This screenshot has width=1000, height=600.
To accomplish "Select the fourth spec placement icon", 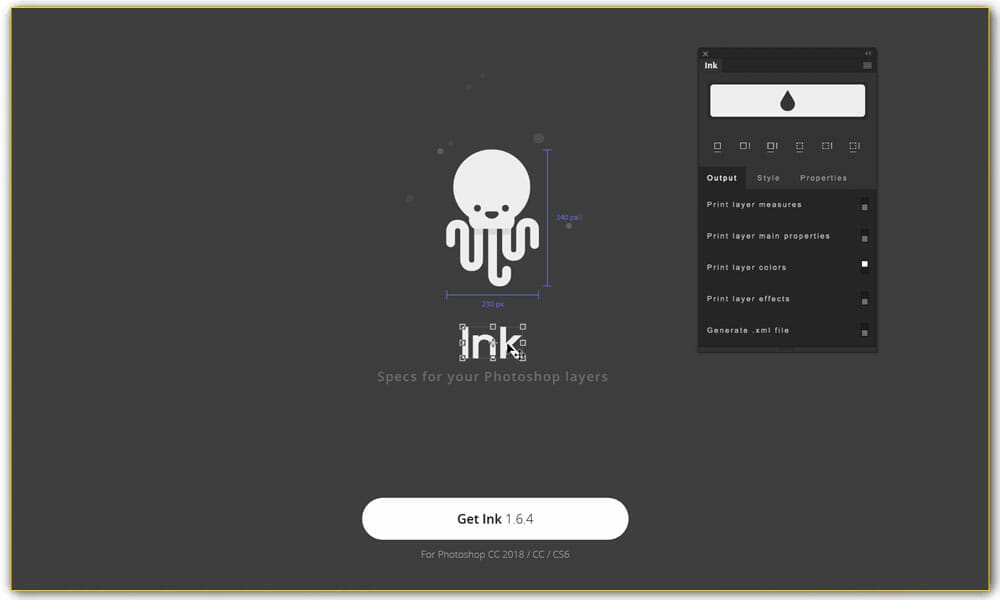I will [x=799, y=145].
